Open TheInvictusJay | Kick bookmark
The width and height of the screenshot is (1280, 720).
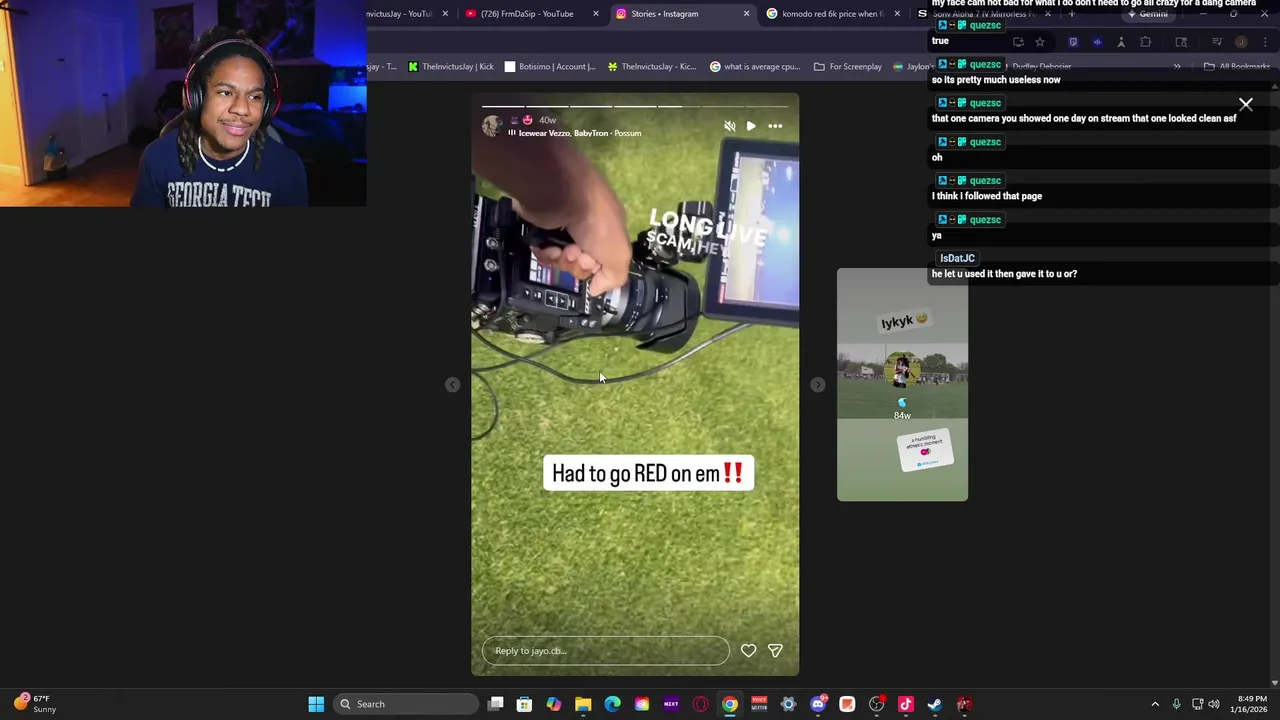(x=451, y=67)
